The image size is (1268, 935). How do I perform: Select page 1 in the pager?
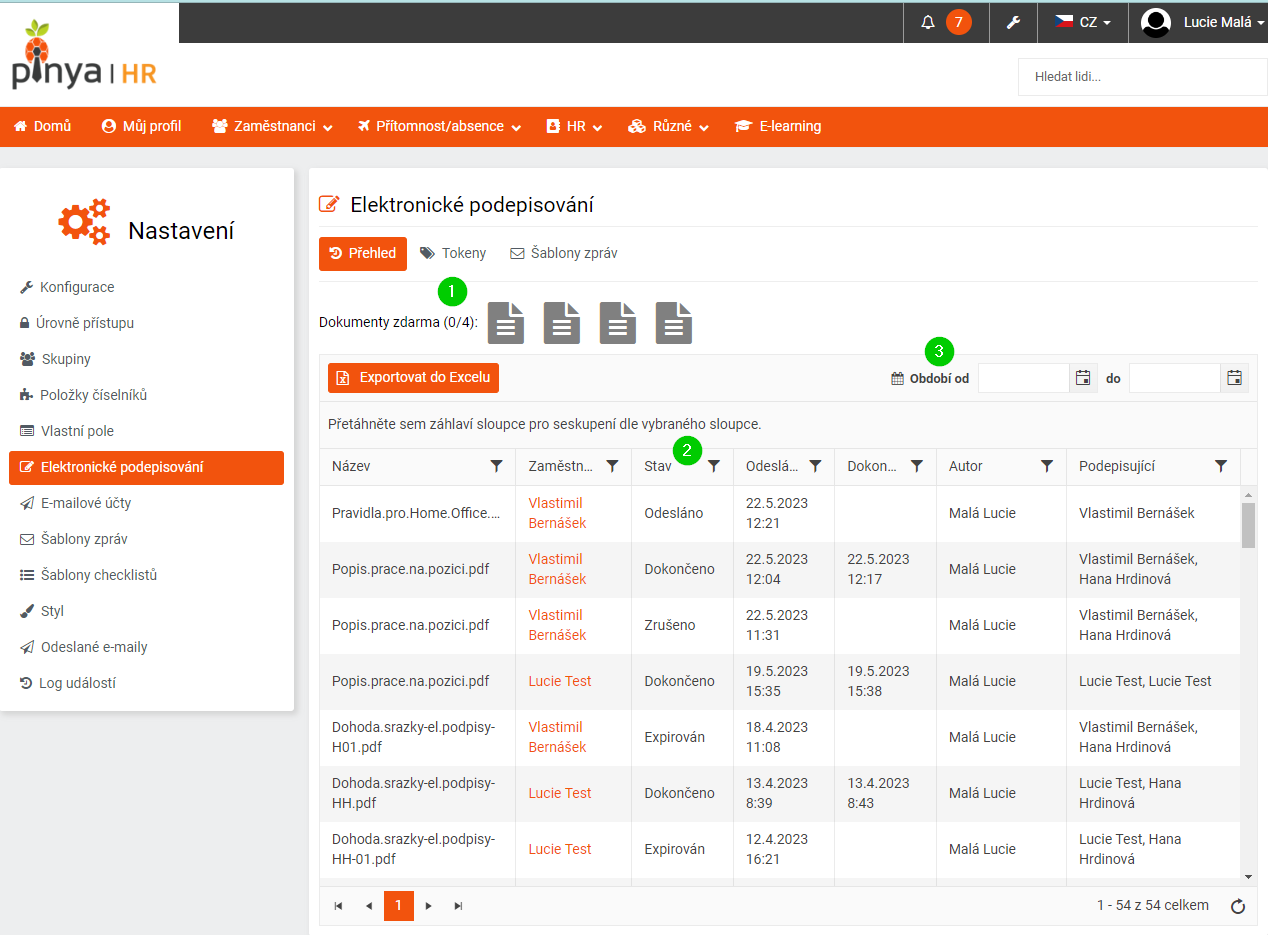click(398, 906)
